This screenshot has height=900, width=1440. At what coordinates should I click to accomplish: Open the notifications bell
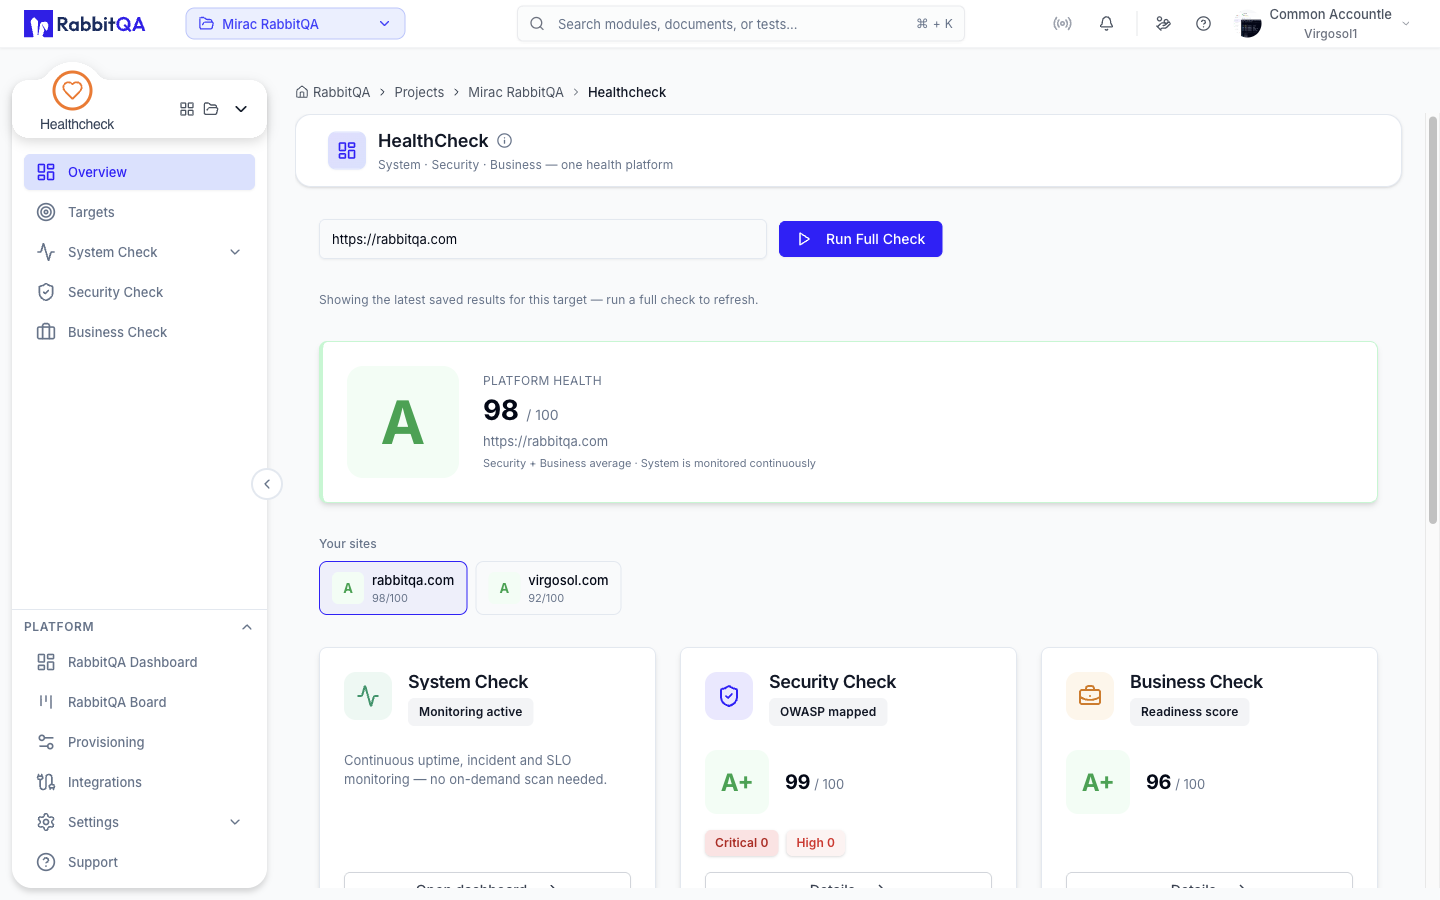1106,24
